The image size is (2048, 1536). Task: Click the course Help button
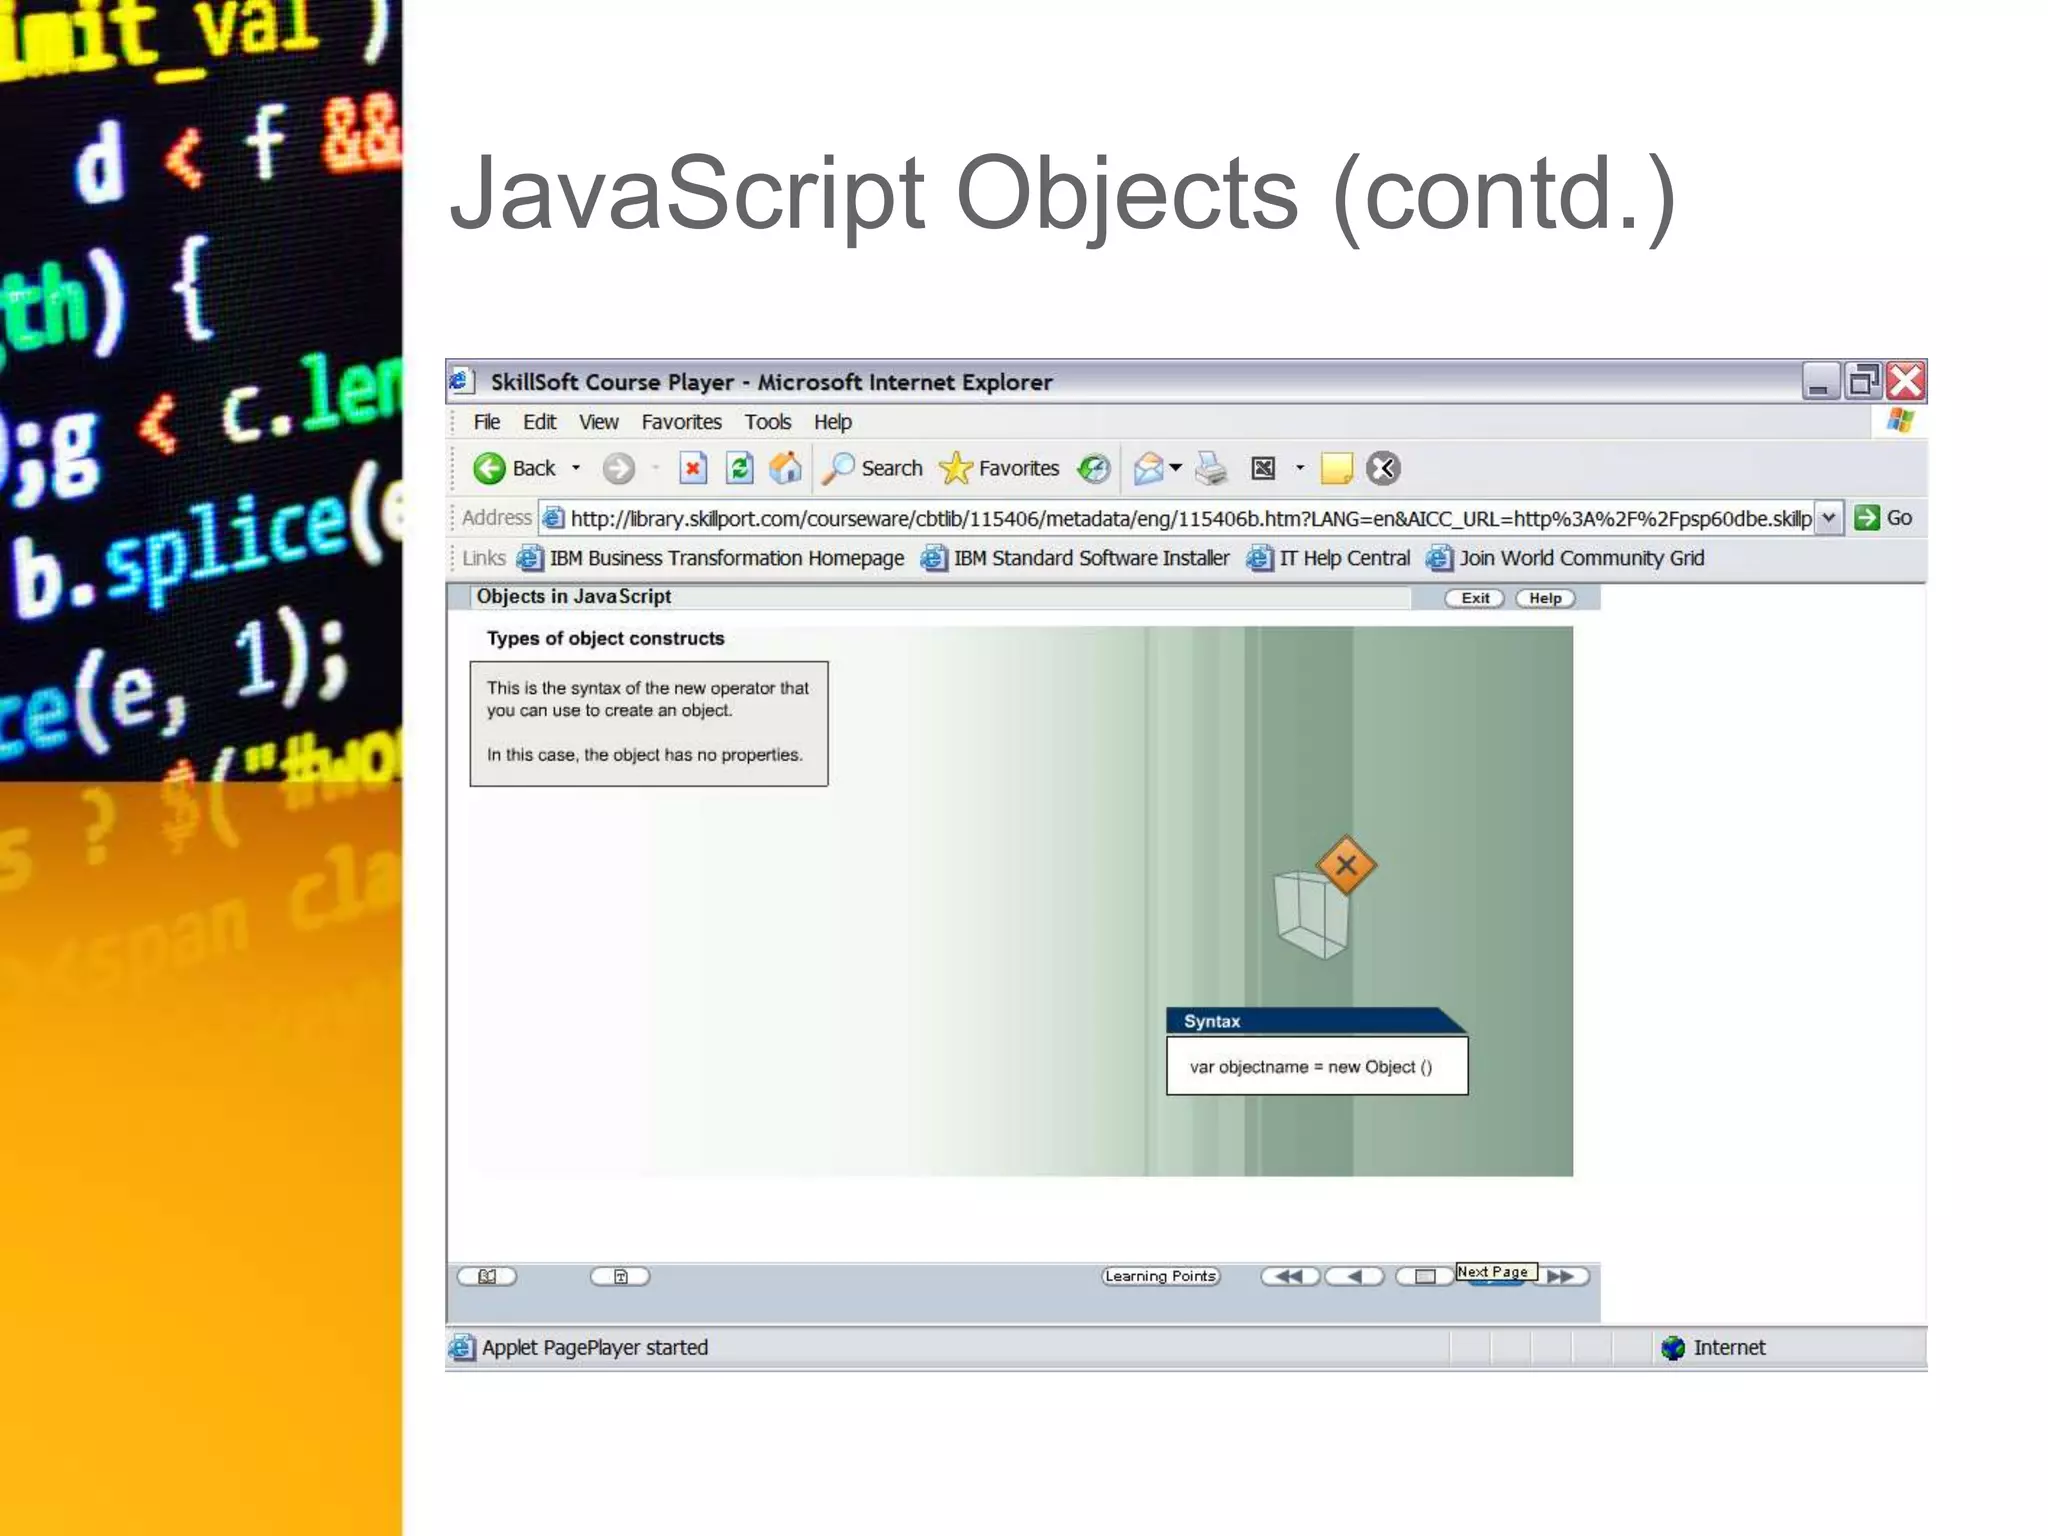1545,598
